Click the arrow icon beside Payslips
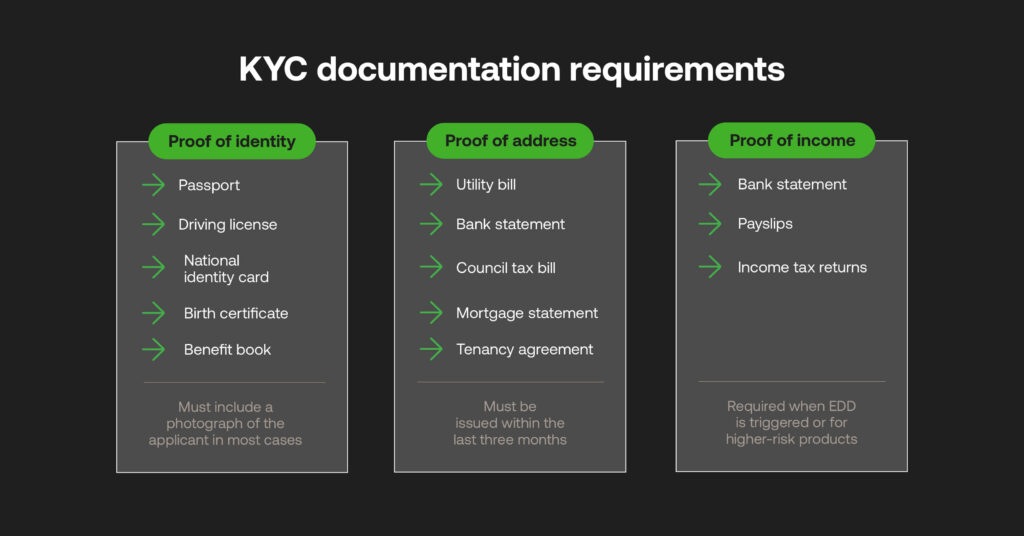Screen dimensions: 1024x536 click(710, 224)
